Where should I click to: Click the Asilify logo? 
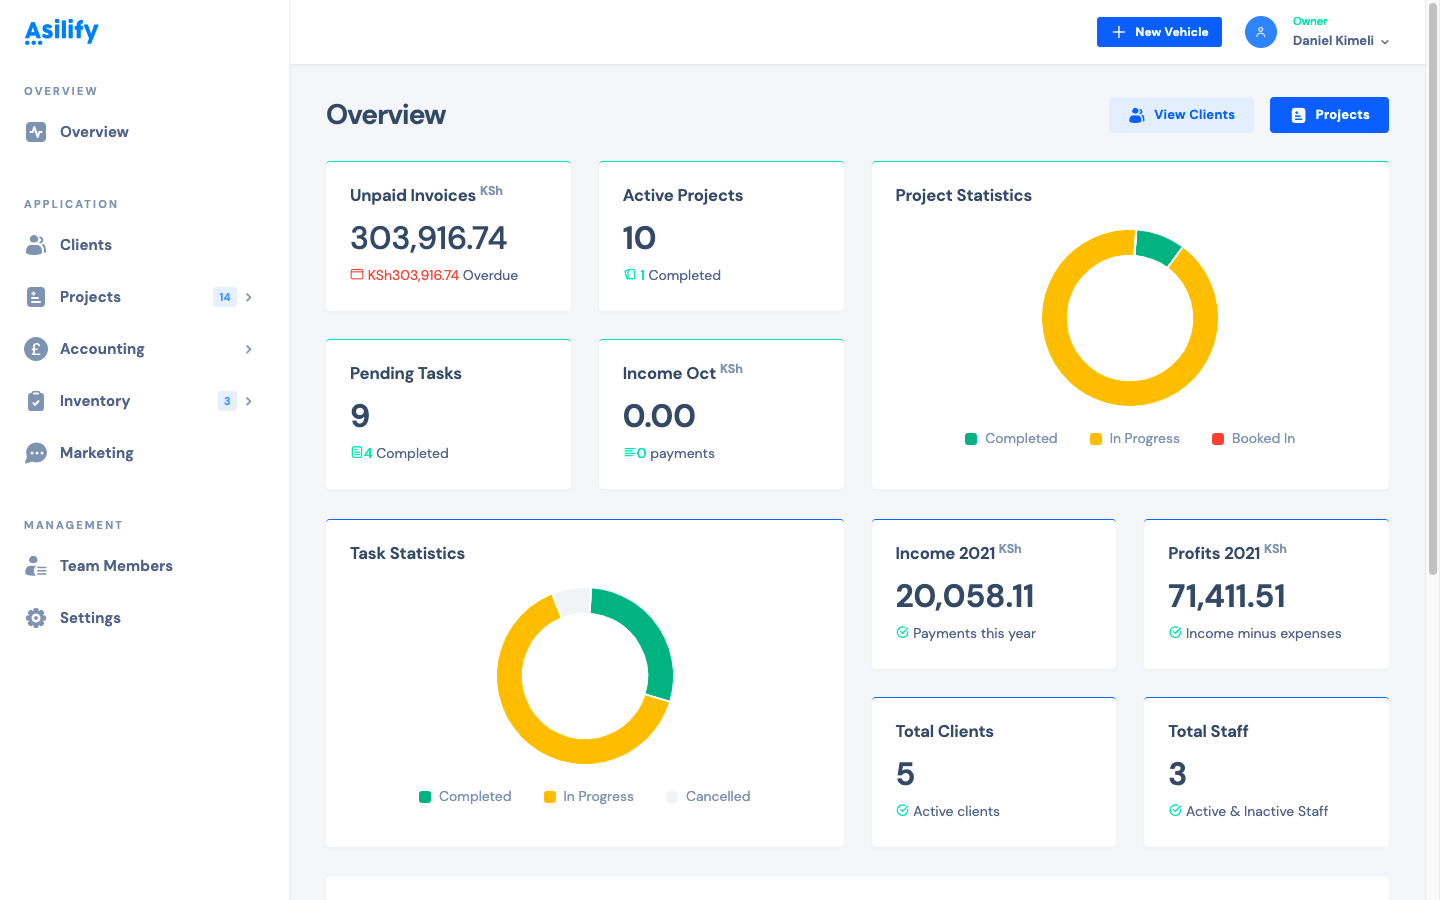[61, 32]
